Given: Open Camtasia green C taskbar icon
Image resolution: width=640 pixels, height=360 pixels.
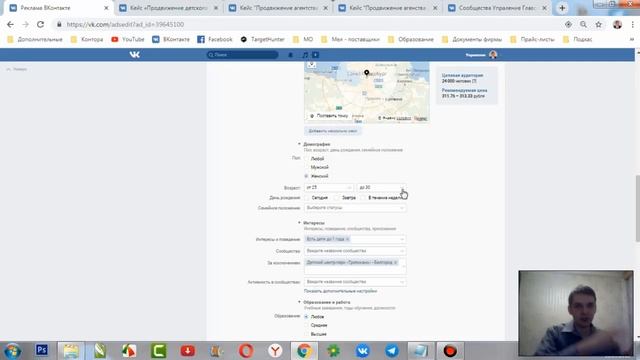Looking at the screenshot, I should 158,351.
